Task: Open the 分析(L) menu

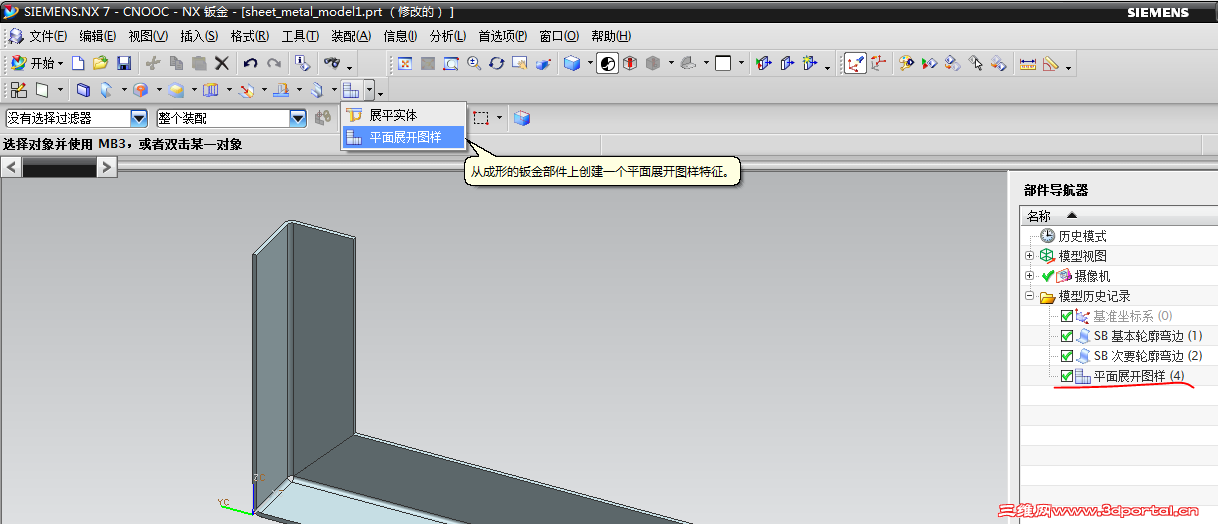Action: tap(447, 36)
